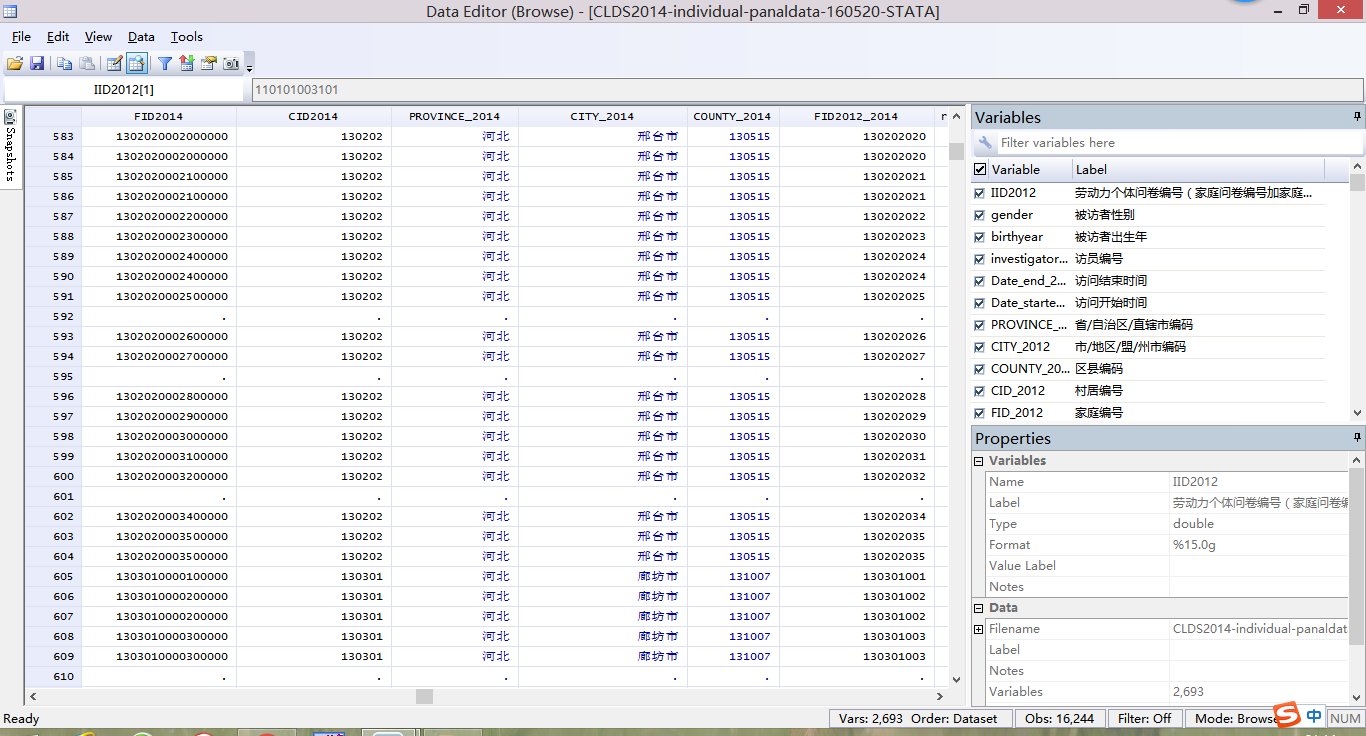
Task: Collapse the Variables section in Properties
Action: pyautogui.click(x=978, y=461)
